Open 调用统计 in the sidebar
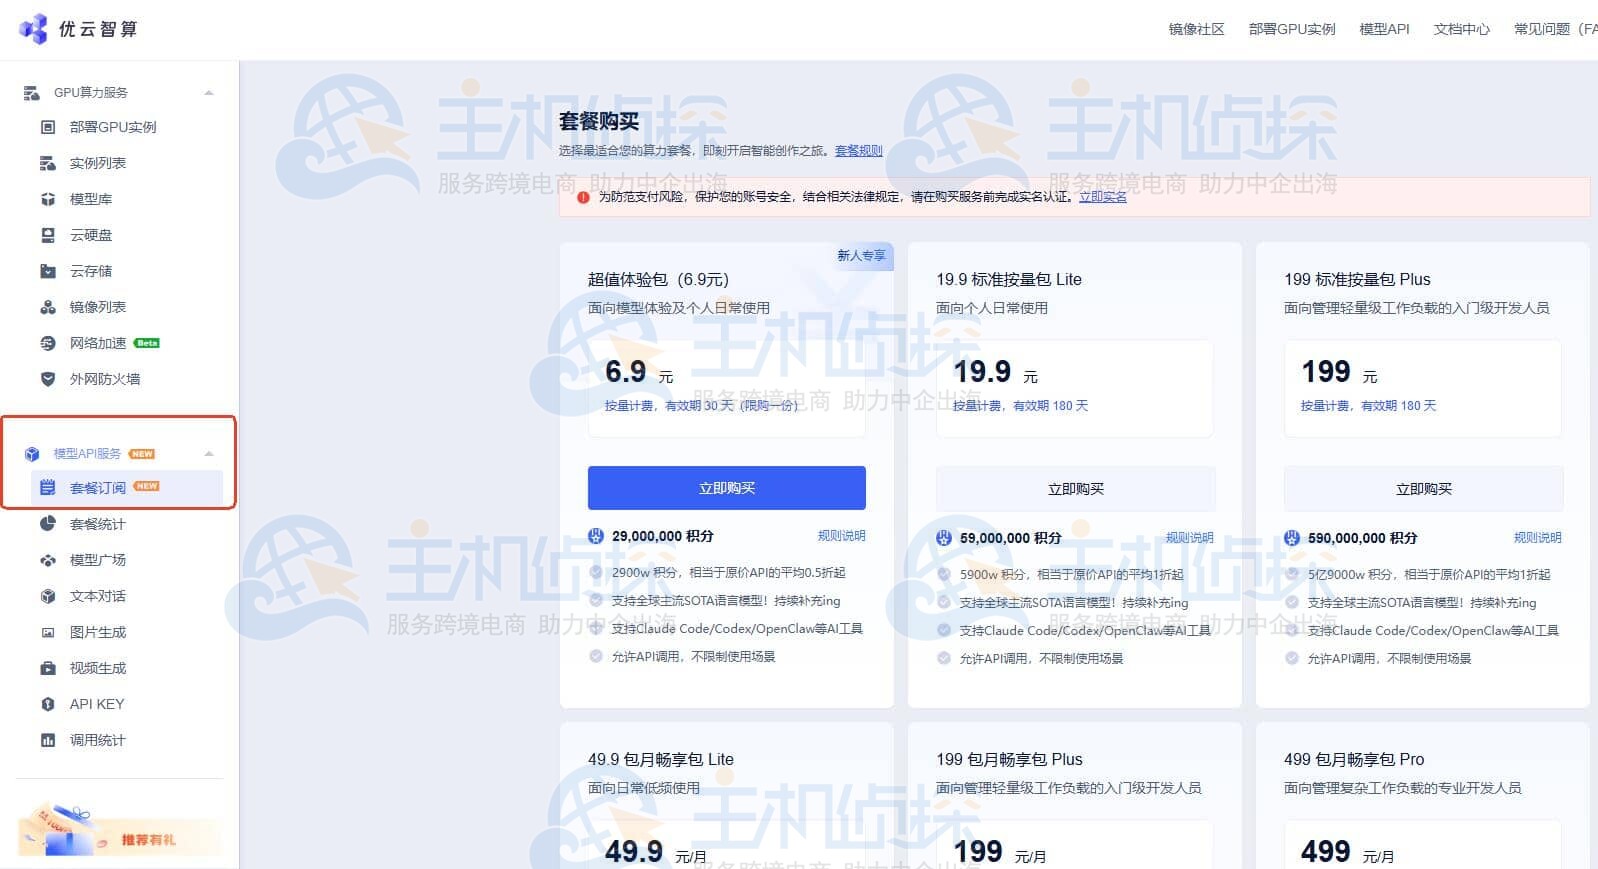The image size is (1598, 869). [98, 740]
